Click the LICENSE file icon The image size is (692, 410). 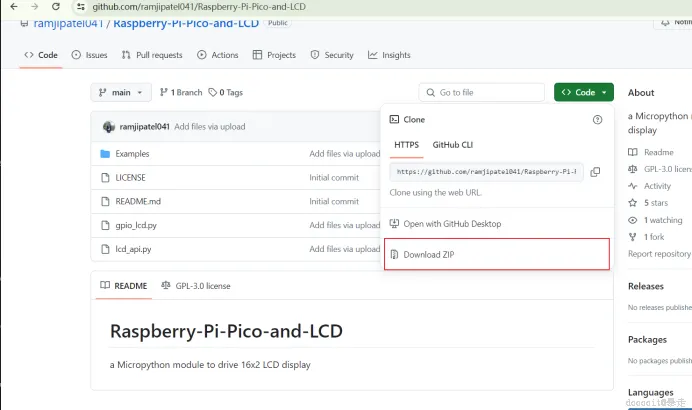tap(105, 177)
